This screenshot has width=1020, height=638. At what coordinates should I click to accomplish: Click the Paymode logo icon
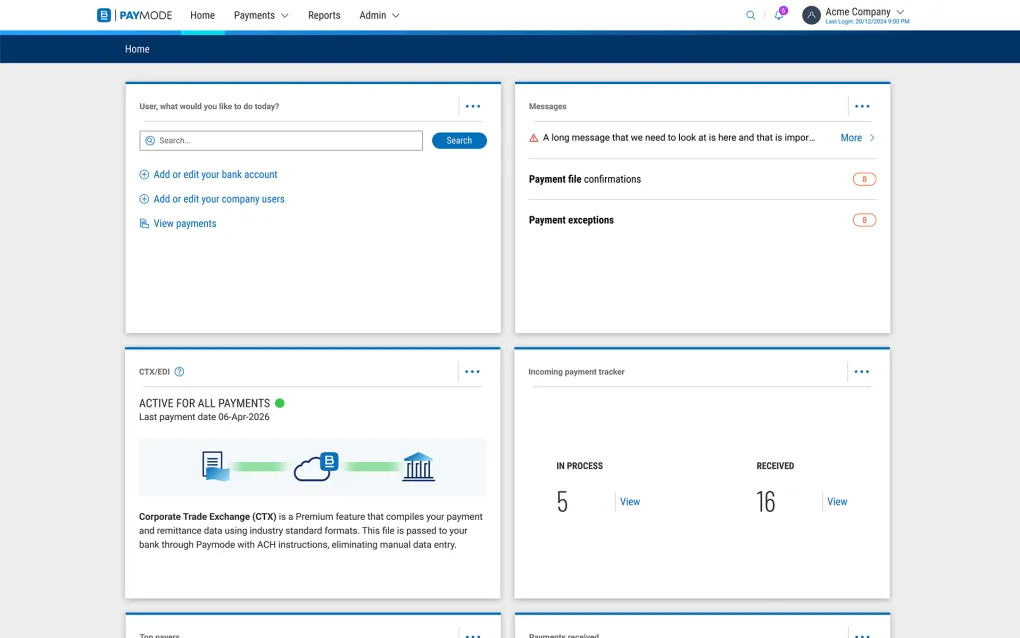[104, 15]
